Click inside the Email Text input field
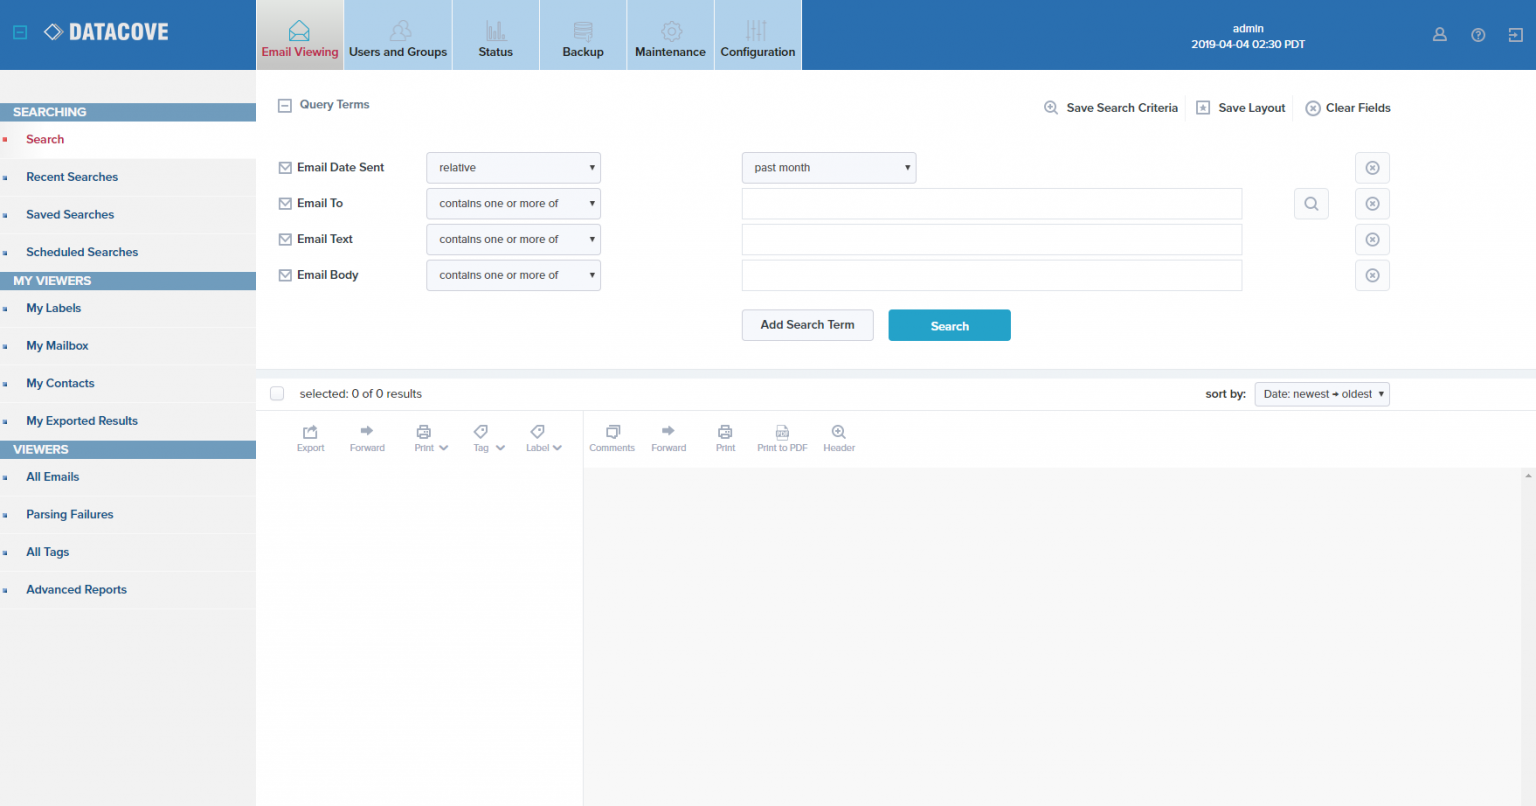1536x806 pixels. [x=991, y=239]
